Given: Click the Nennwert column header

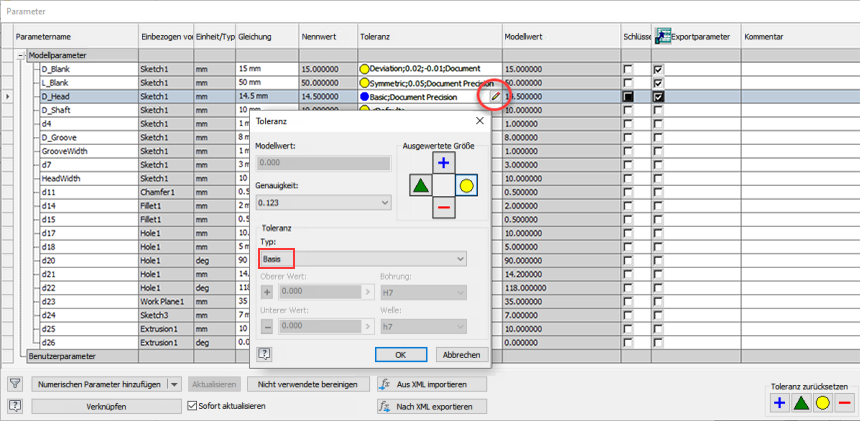Looking at the screenshot, I should click(328, 36).
